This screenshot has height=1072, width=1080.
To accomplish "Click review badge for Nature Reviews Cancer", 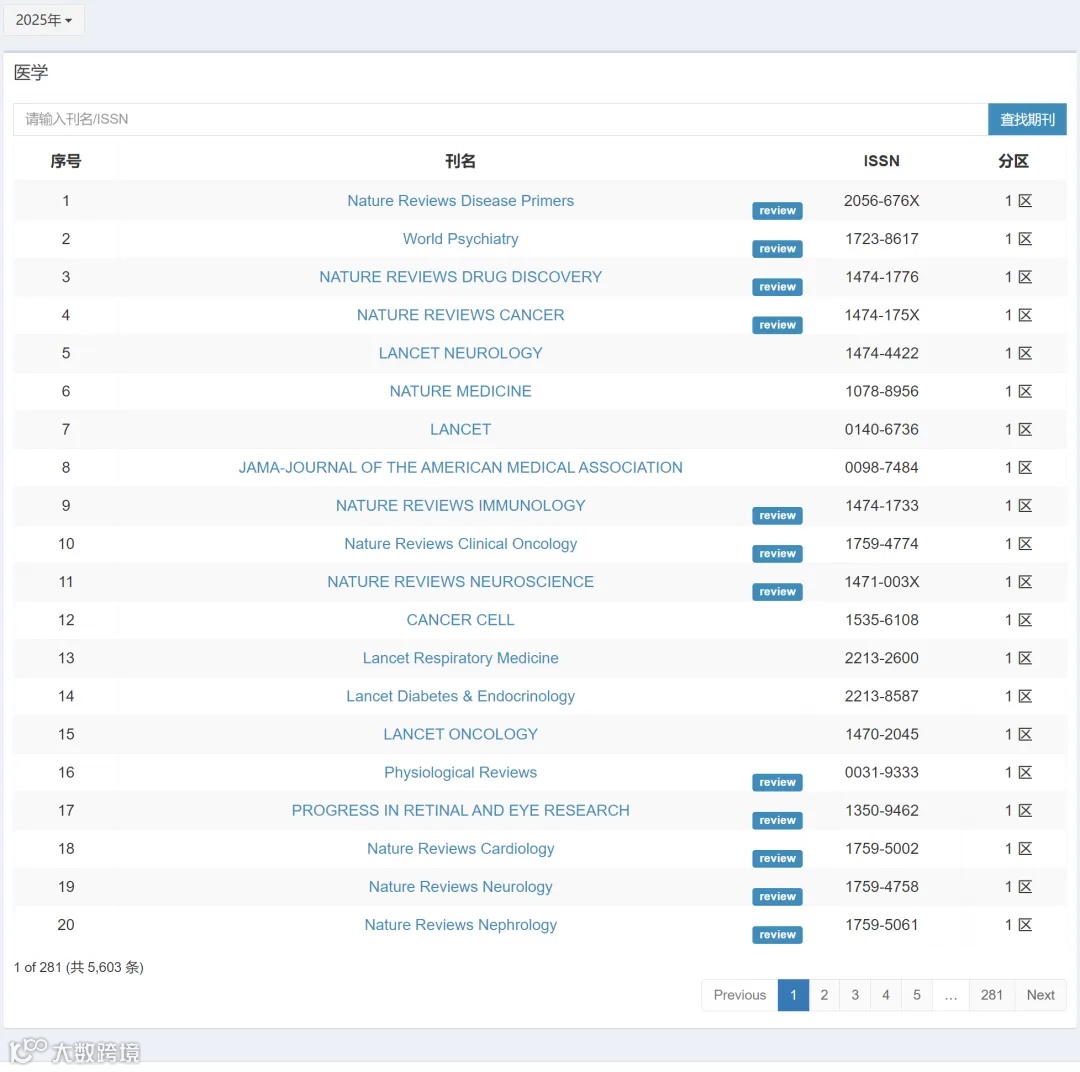I will coord(777,325).
